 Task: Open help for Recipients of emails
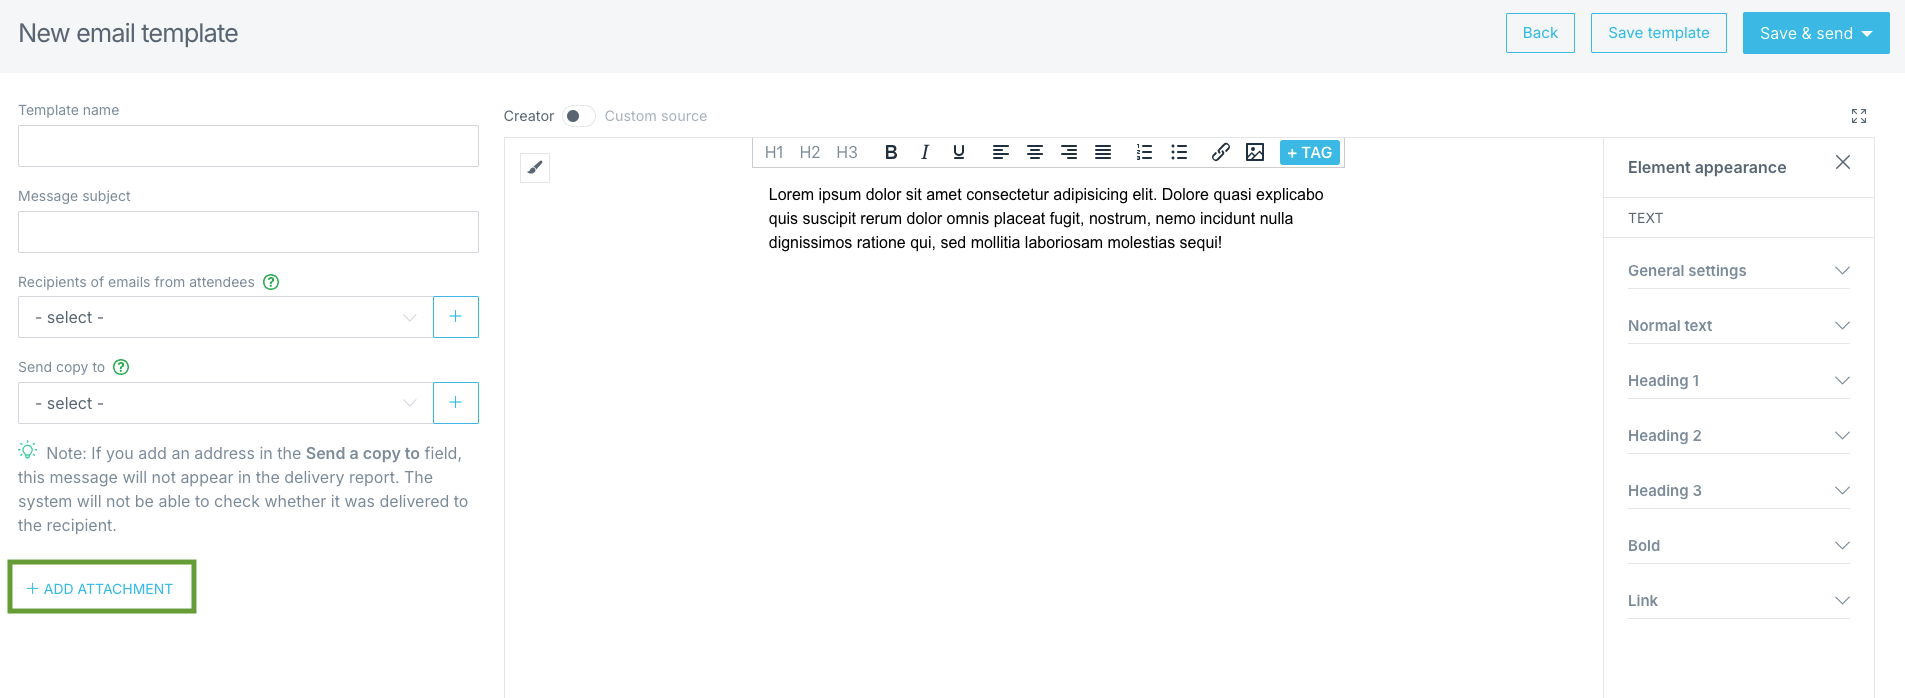click(271, 282)
